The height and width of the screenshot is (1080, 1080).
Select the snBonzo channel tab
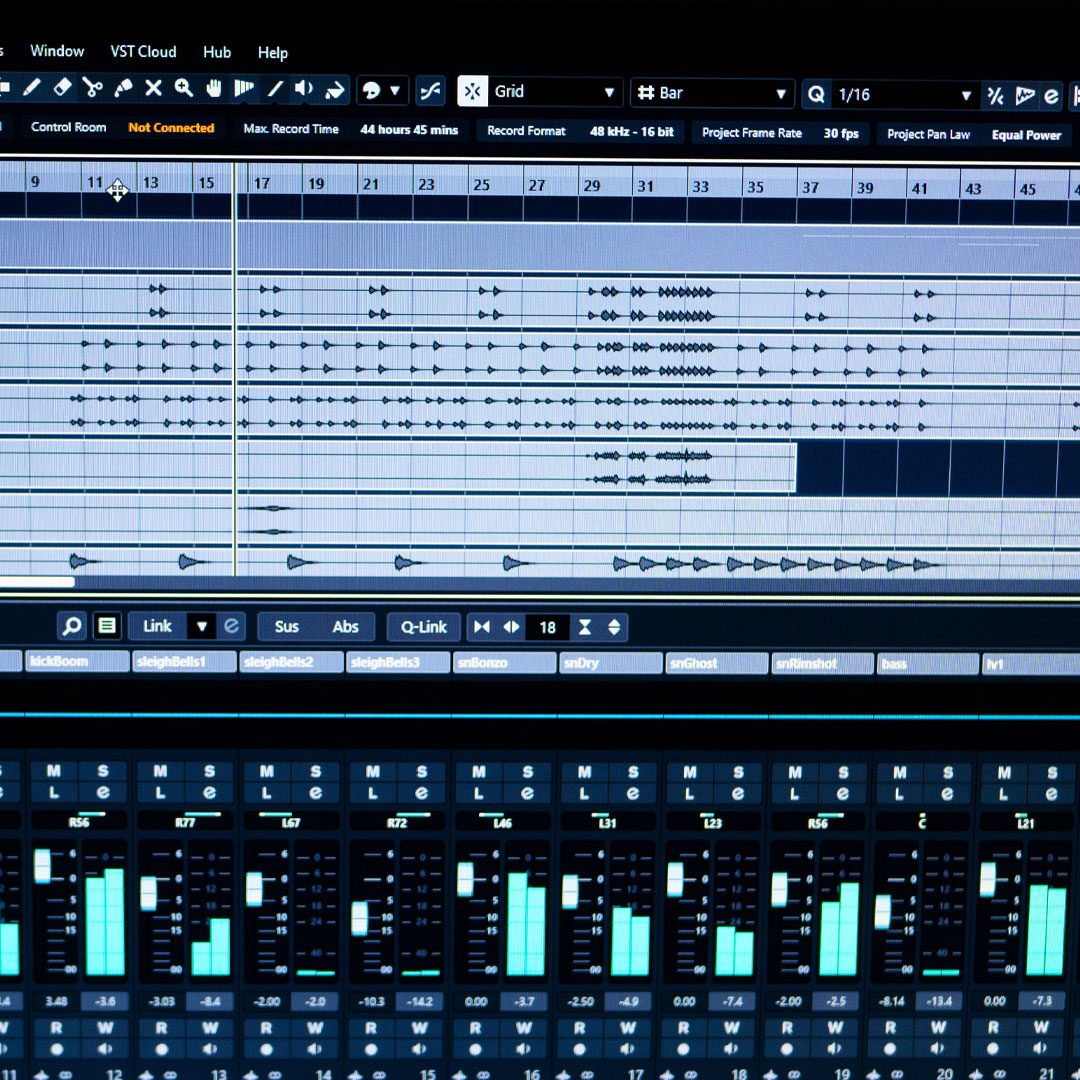pyautogui.click(x=504, y=663)
